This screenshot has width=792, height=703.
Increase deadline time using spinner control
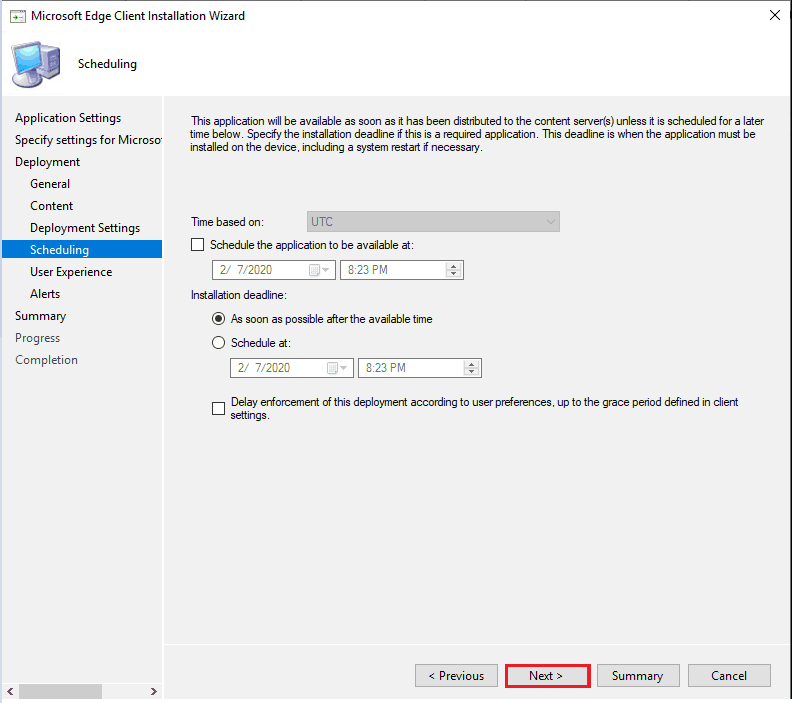(471, 364)
